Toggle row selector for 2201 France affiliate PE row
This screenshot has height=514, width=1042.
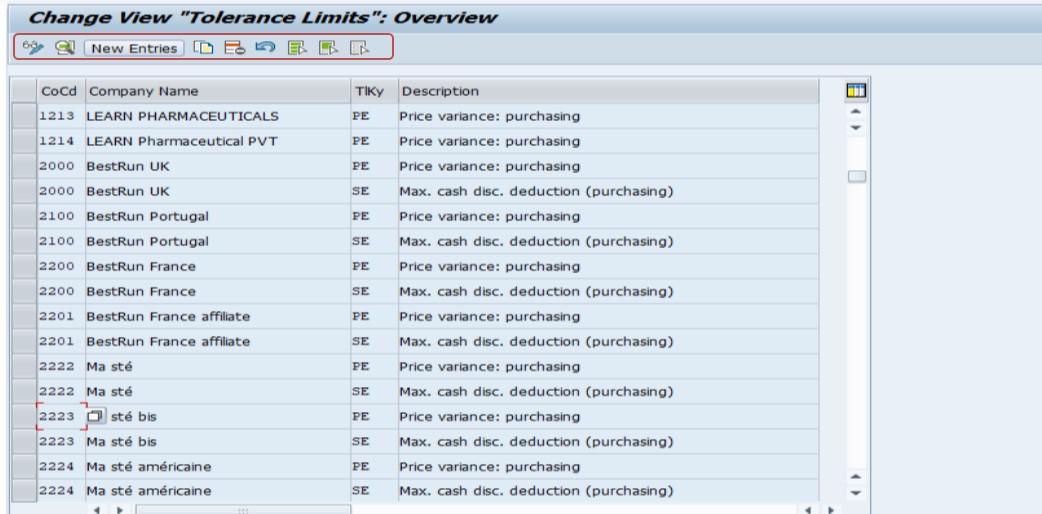(x=25, y=317)
